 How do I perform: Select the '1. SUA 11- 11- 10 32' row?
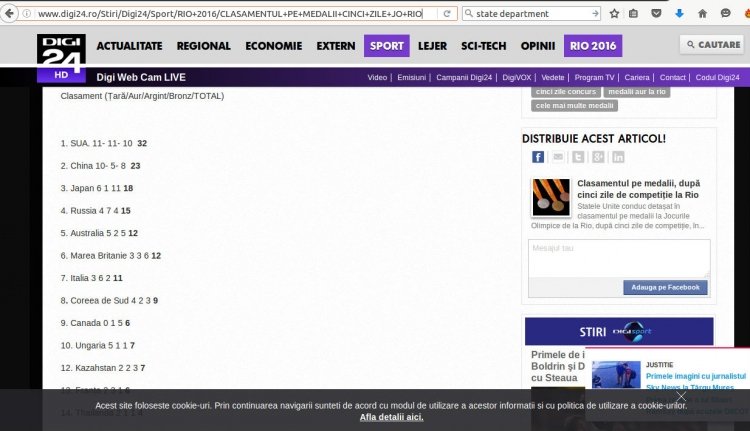click(x=104, y=144)
